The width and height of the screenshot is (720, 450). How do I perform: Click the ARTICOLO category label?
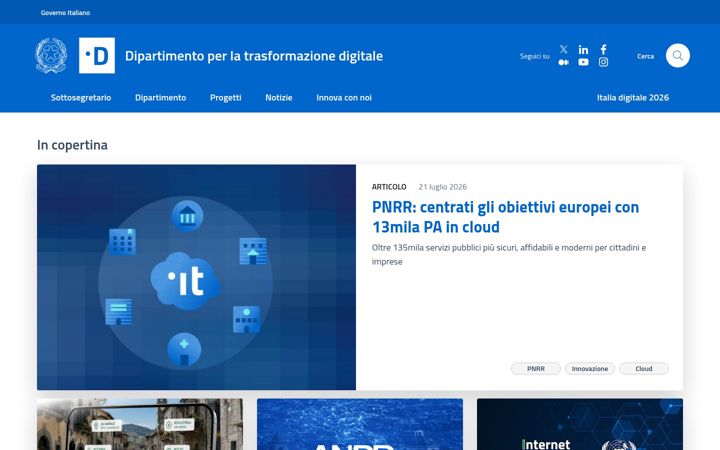(x=389, y=187)
